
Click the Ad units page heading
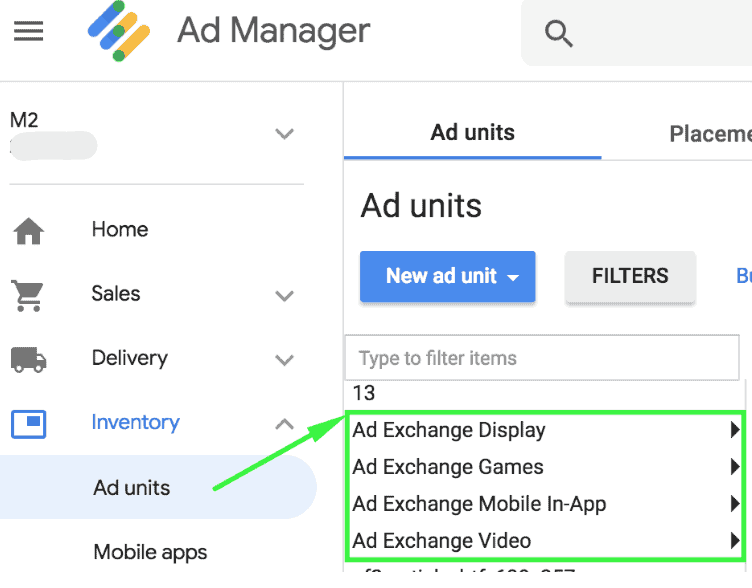coord(421,206)
